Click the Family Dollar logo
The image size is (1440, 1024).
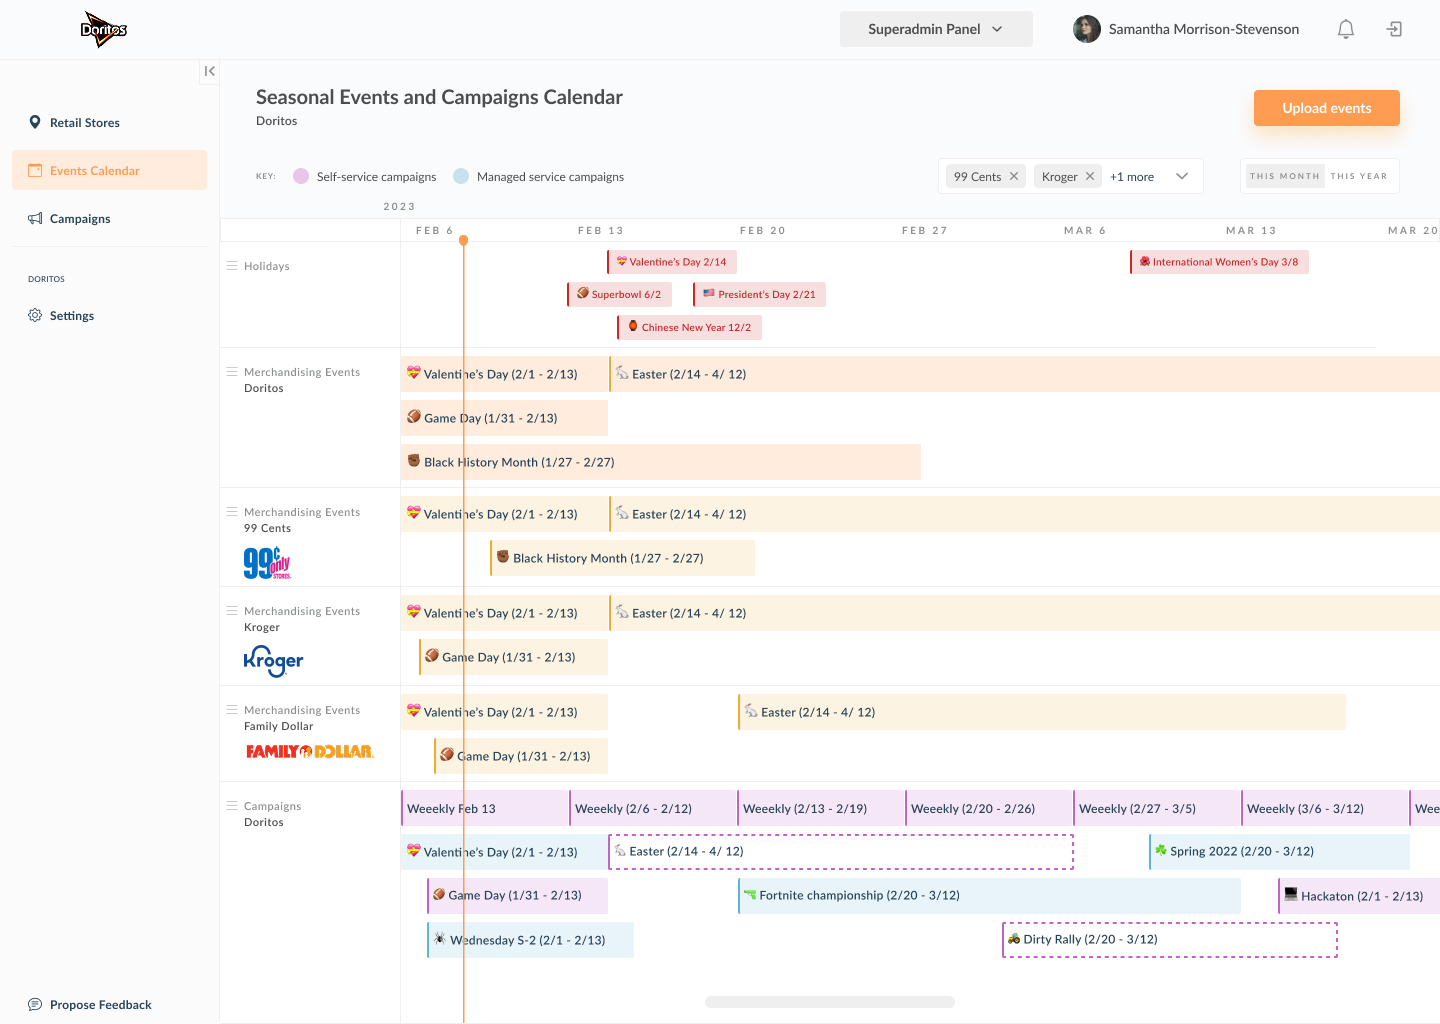click(x=310, y=751)
